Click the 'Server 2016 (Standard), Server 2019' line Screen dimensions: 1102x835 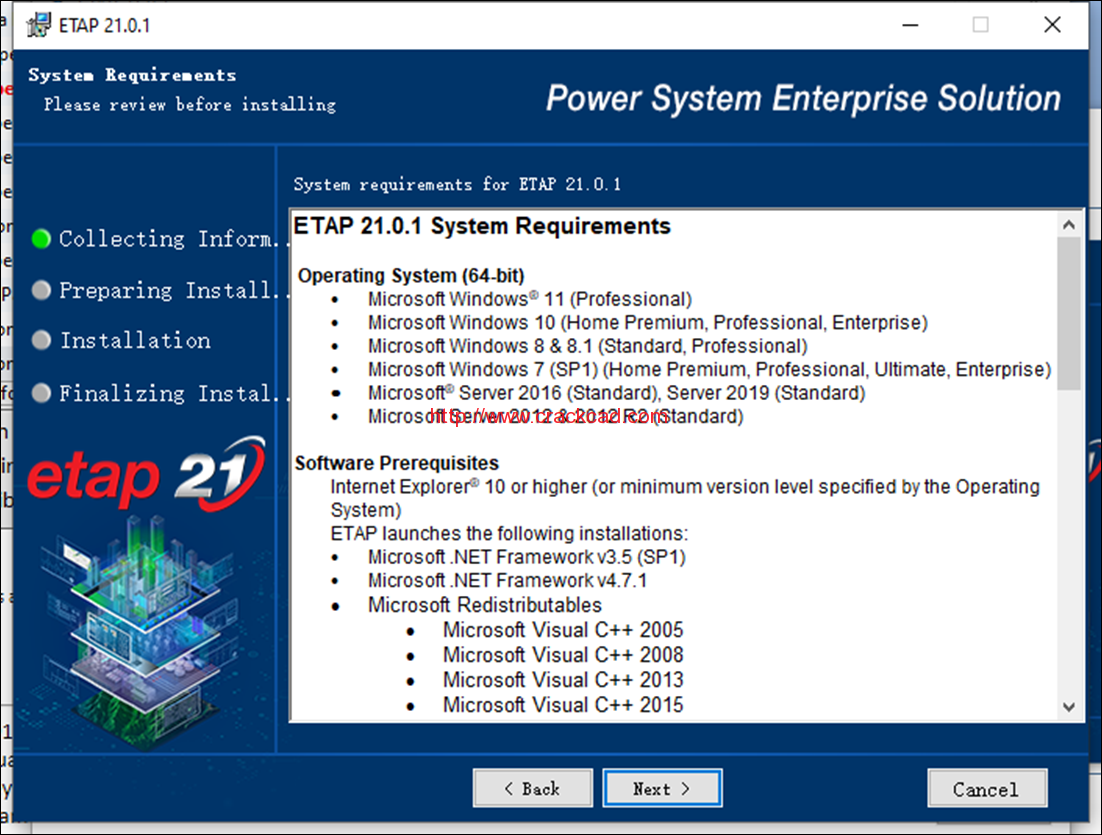[616, 393]
